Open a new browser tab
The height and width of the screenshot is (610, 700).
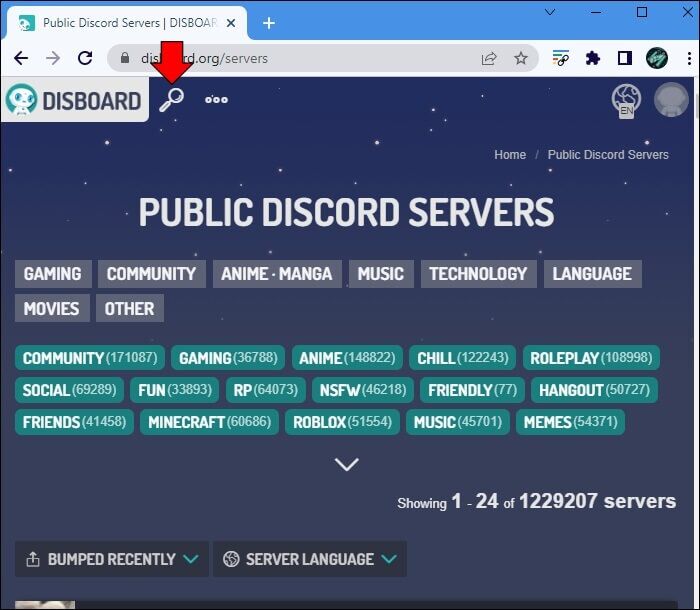[269, 23]
